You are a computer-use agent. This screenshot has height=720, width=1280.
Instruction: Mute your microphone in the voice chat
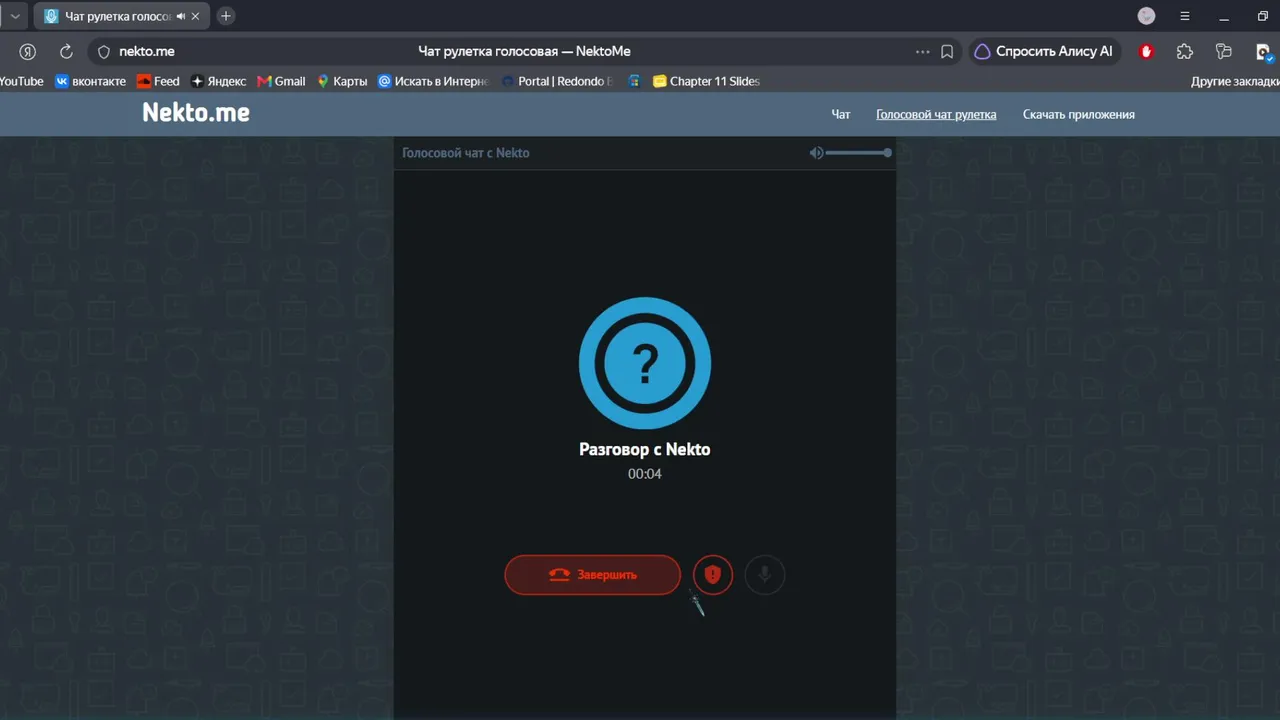tap(765, 575)
